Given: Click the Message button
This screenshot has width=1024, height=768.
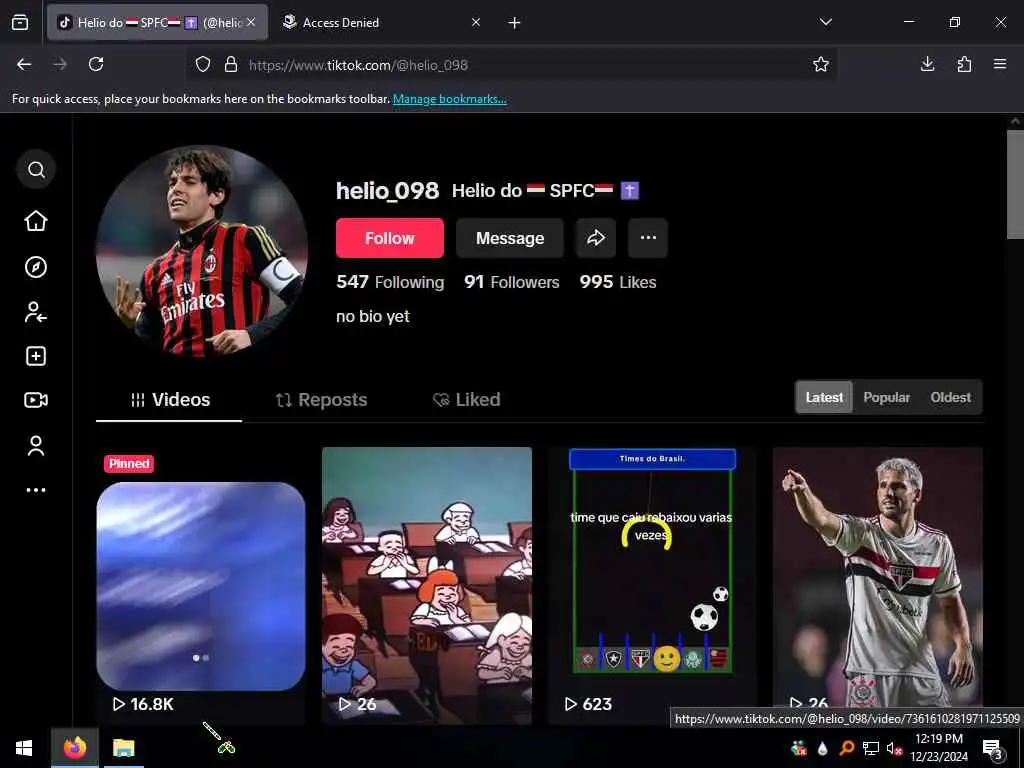Looking at the screenshot, I should 509,238.
